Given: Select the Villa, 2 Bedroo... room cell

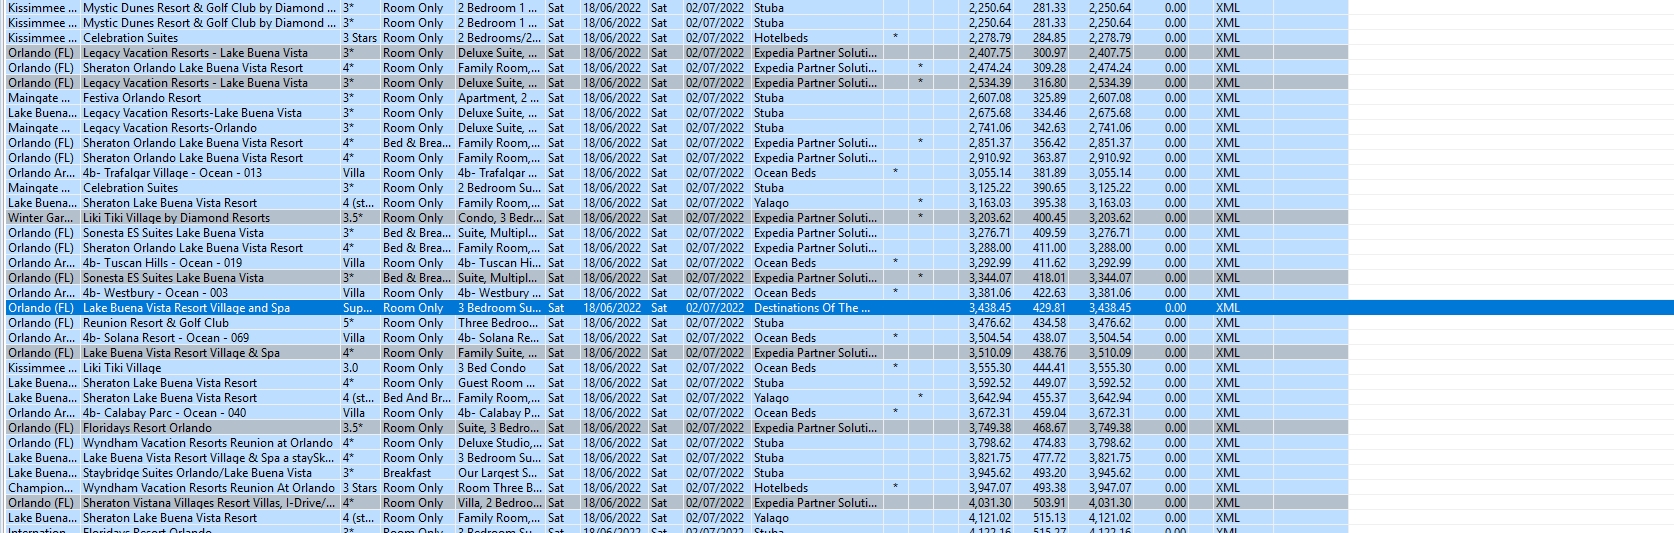Looking at the screenshot, I should pos(500,503).
